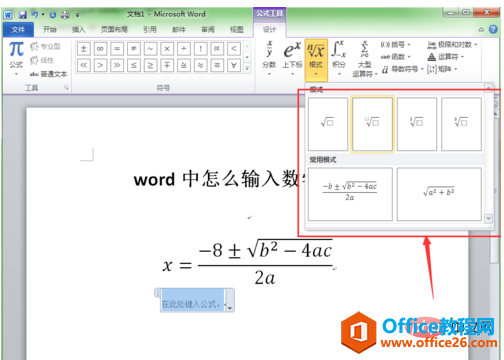
Task: Insert the multiplication × symbol
Action: tap(167, 49)
